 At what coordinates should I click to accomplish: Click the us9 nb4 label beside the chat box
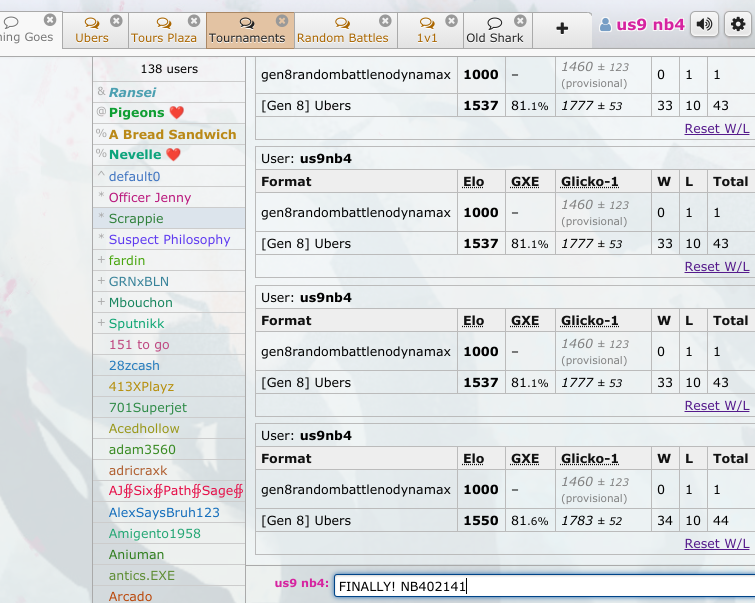click(301, 583)
